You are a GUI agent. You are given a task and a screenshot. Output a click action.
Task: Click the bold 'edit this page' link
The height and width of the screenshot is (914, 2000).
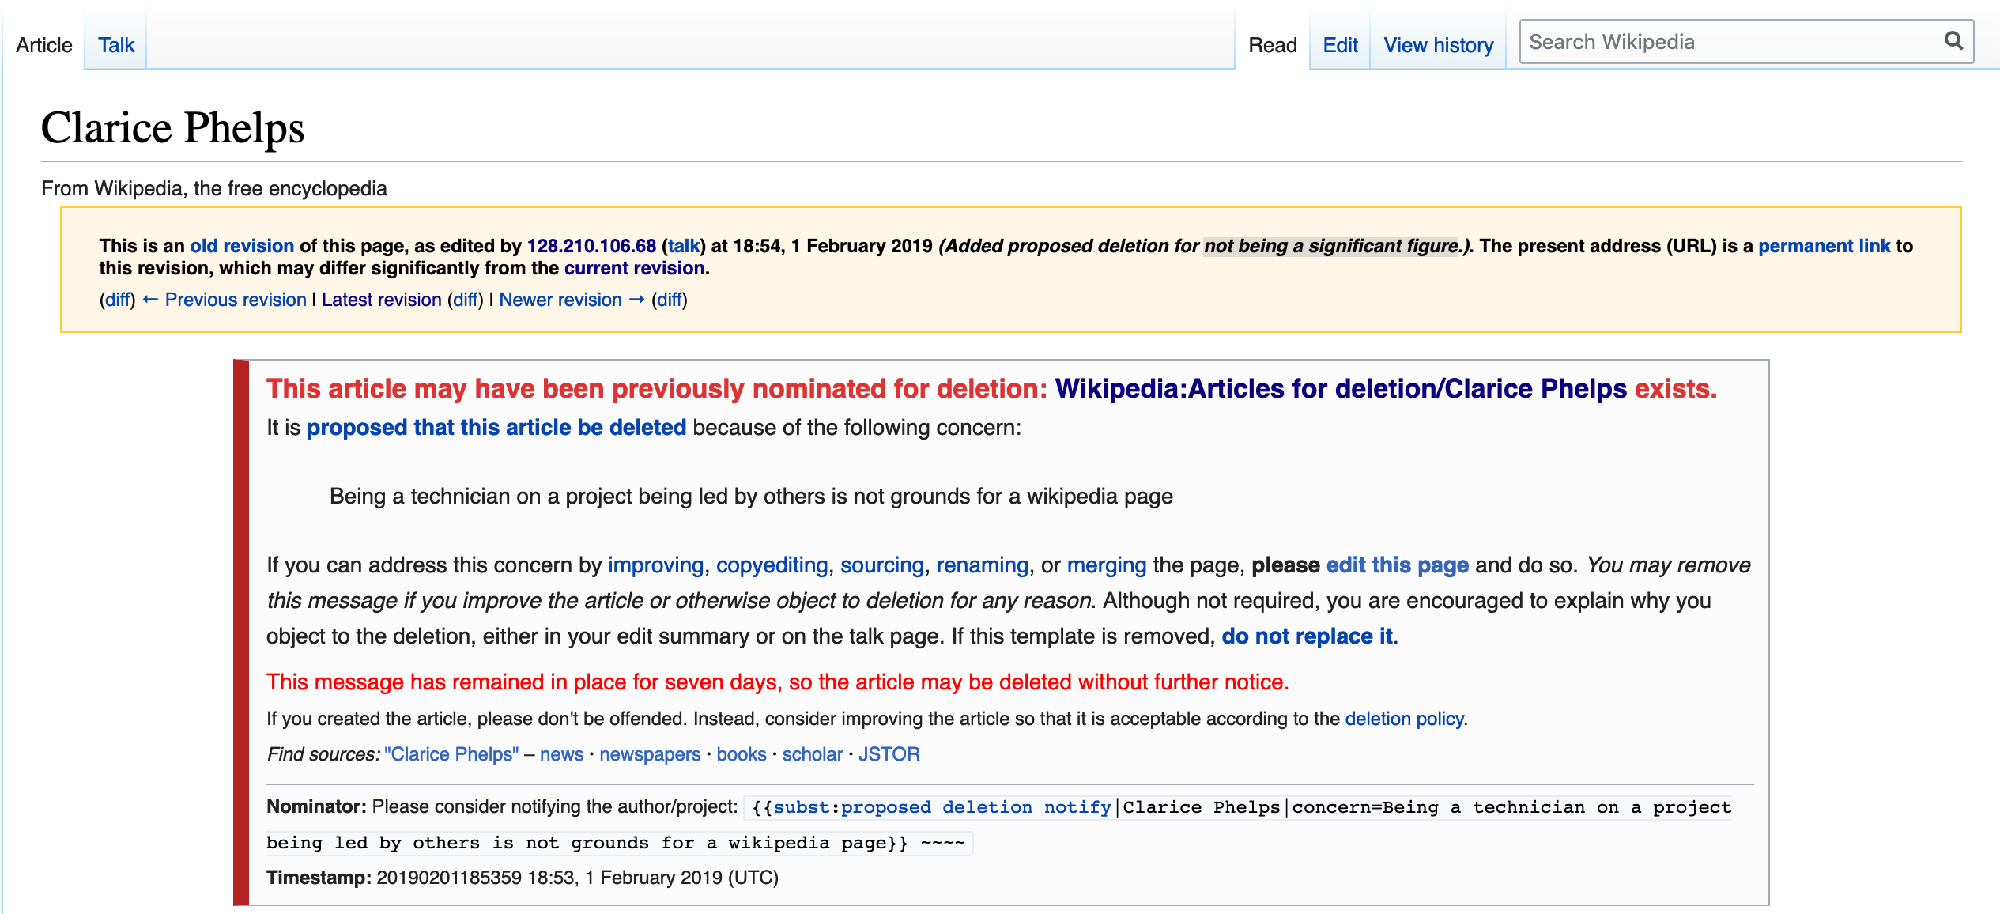click(1397, 565)
